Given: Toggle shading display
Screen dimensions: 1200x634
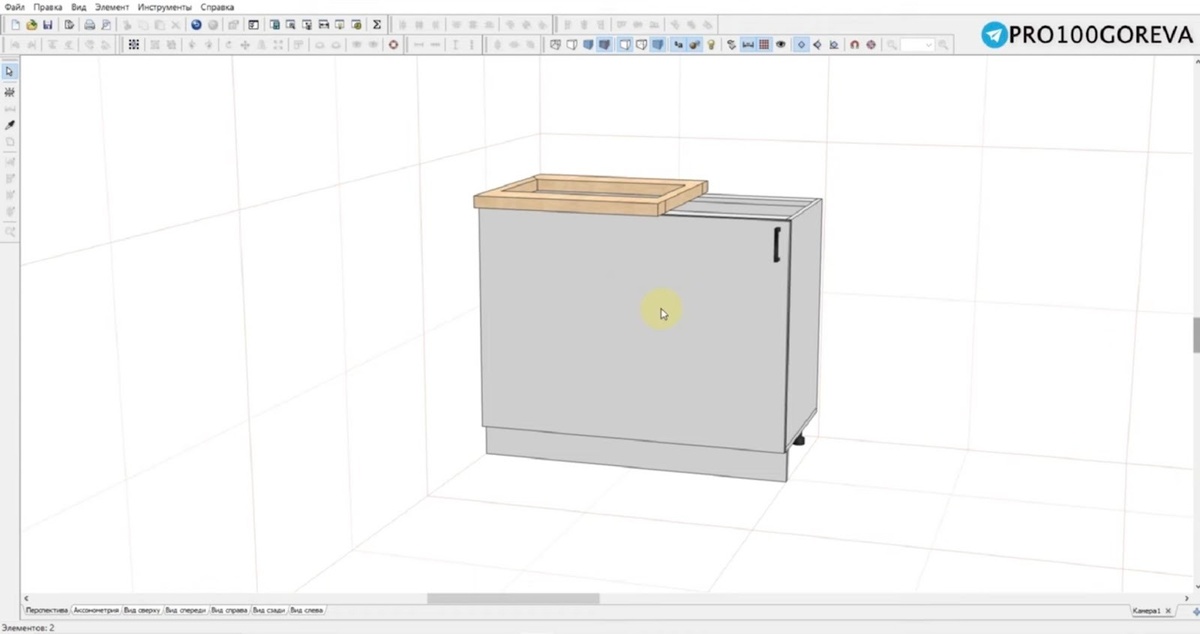Looking at the screenshot, I should pyautogui.click(x=657, y=45).
